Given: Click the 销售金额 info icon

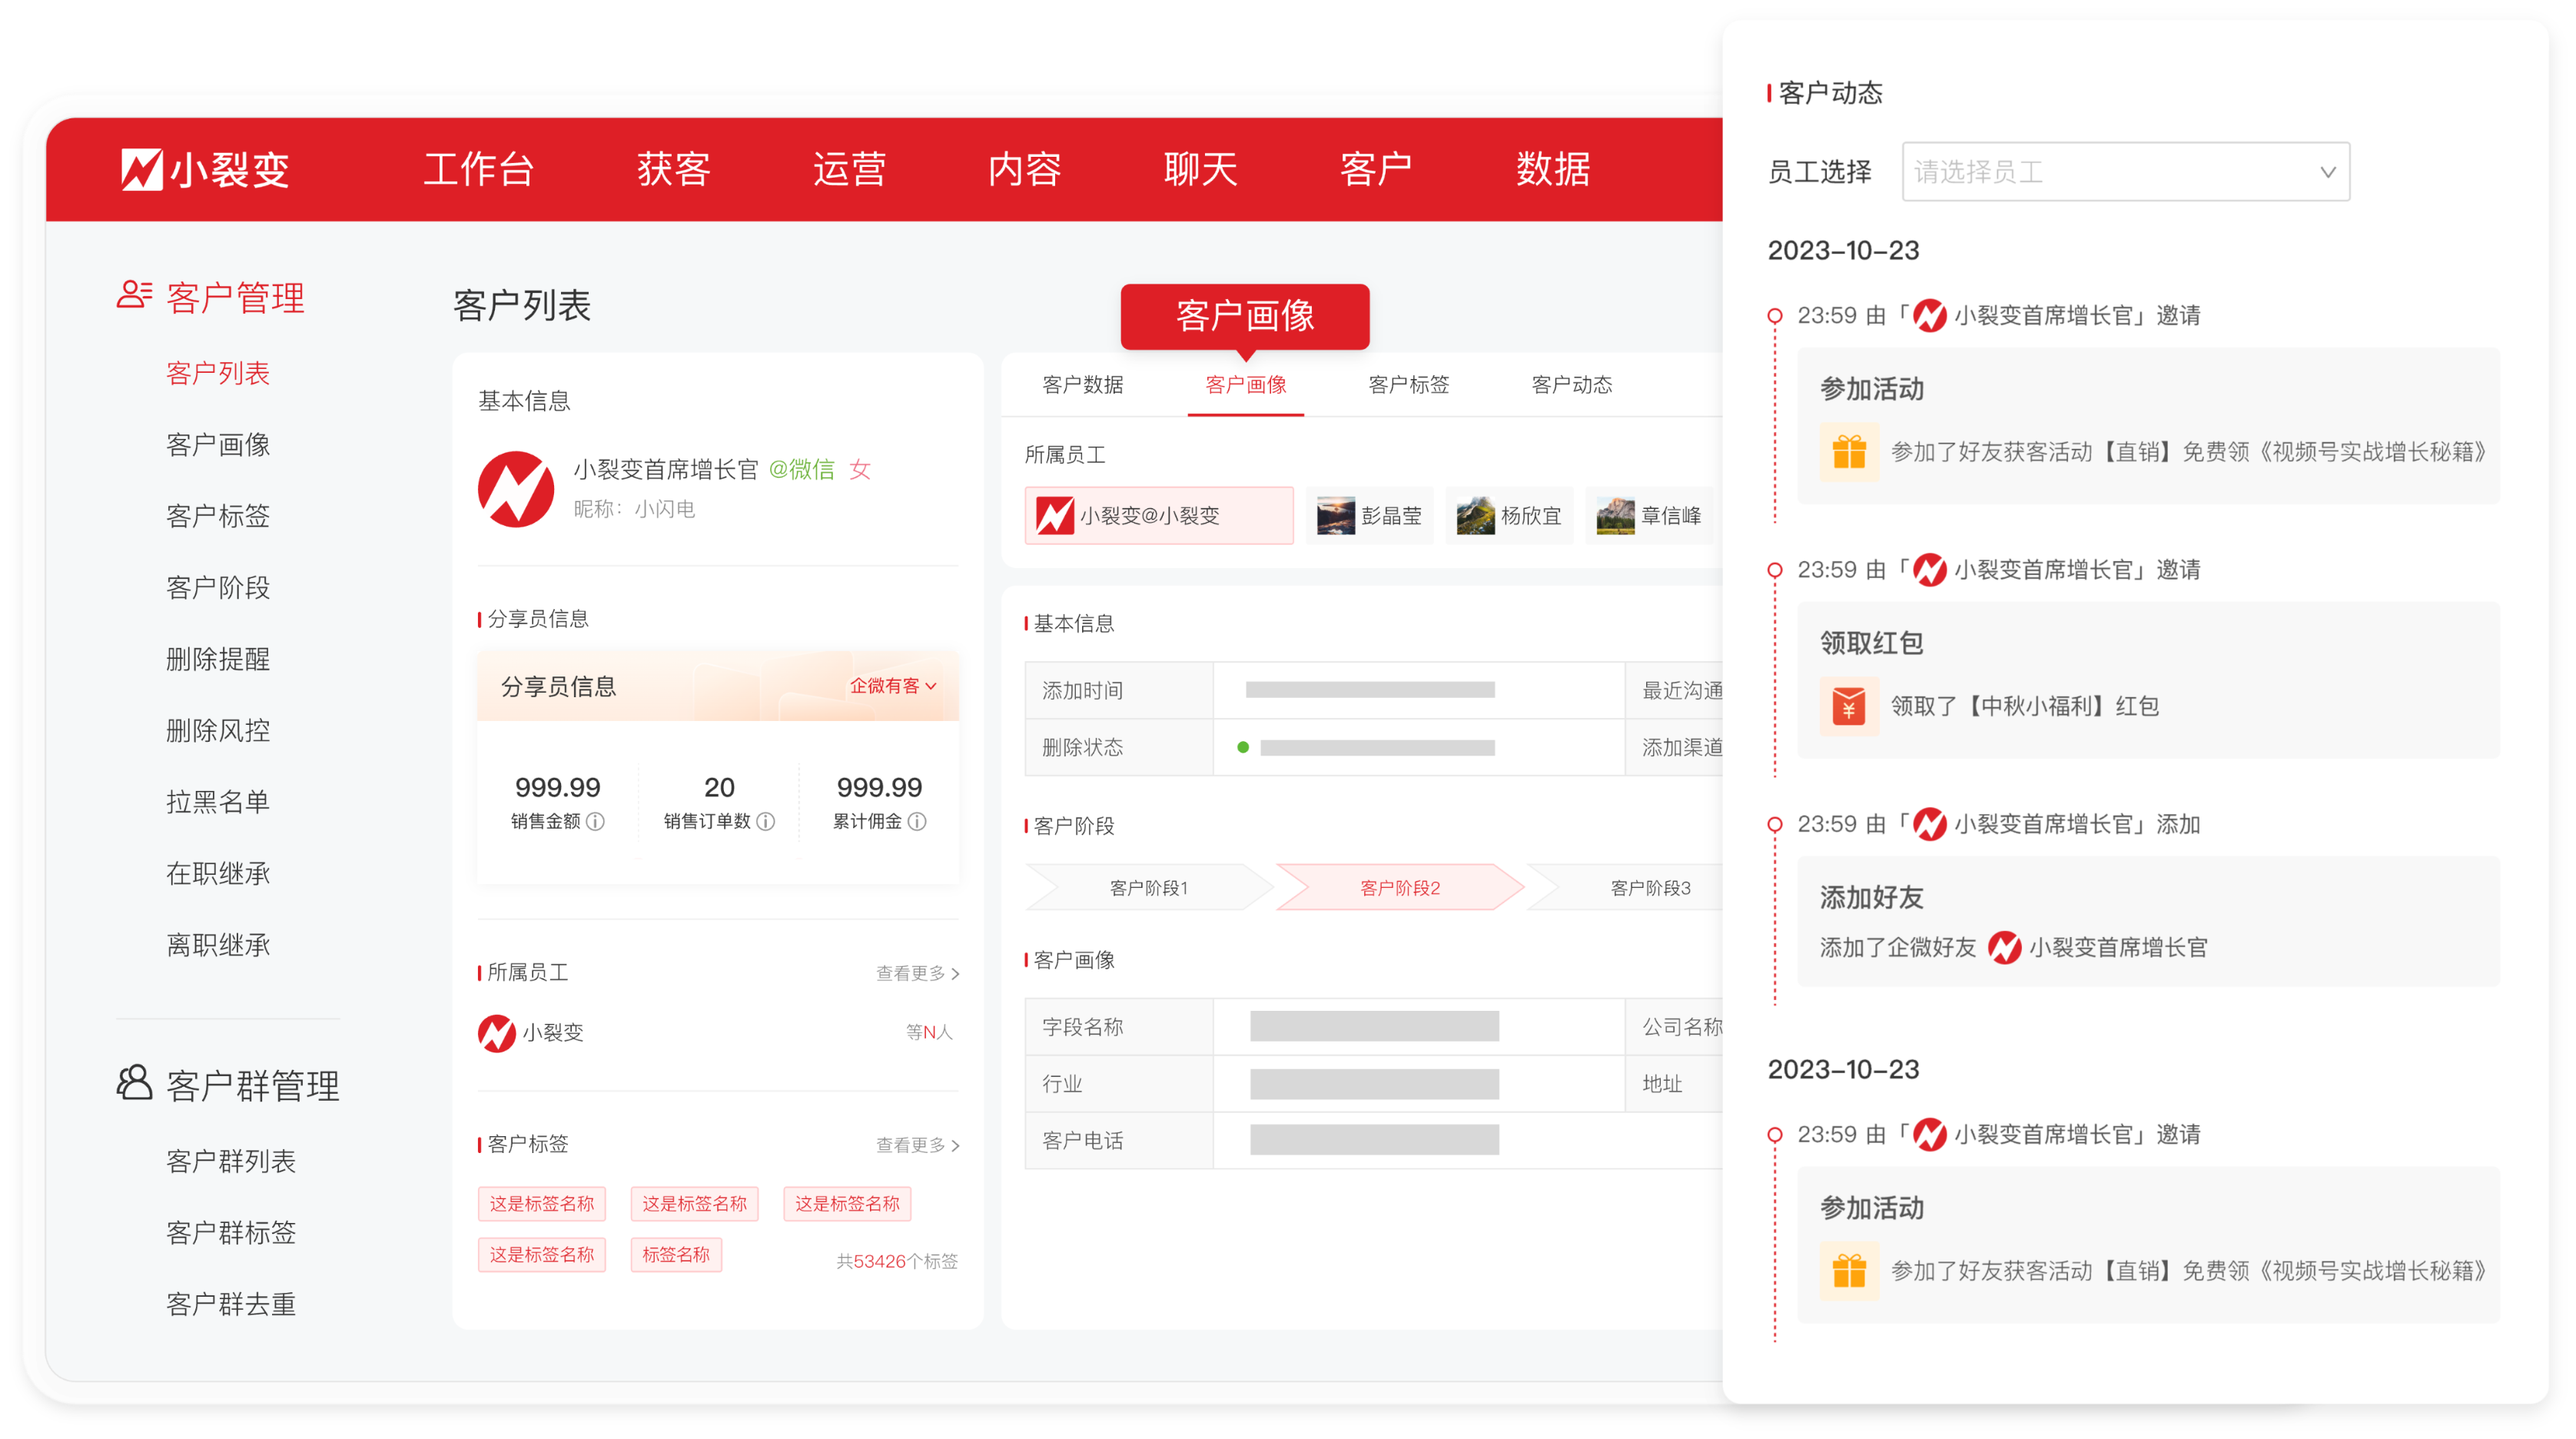Looking at the screenshot, I should pos(596,822).
